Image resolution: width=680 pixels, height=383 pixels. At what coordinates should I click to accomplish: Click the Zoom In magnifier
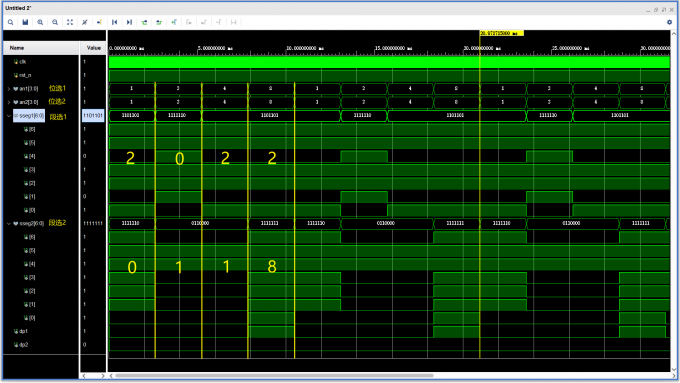click(x=40, y=22)
